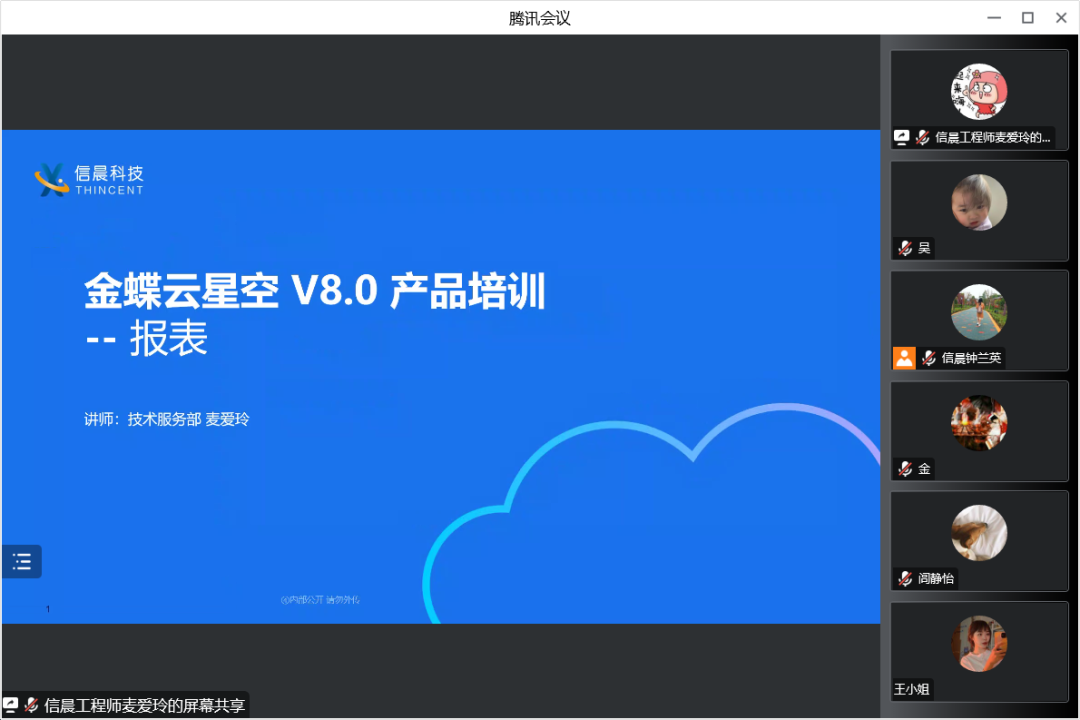Select 王小姐's avatar thumbnail
1080x720 pixels.
pyautogui.click(x=979, y=644)
